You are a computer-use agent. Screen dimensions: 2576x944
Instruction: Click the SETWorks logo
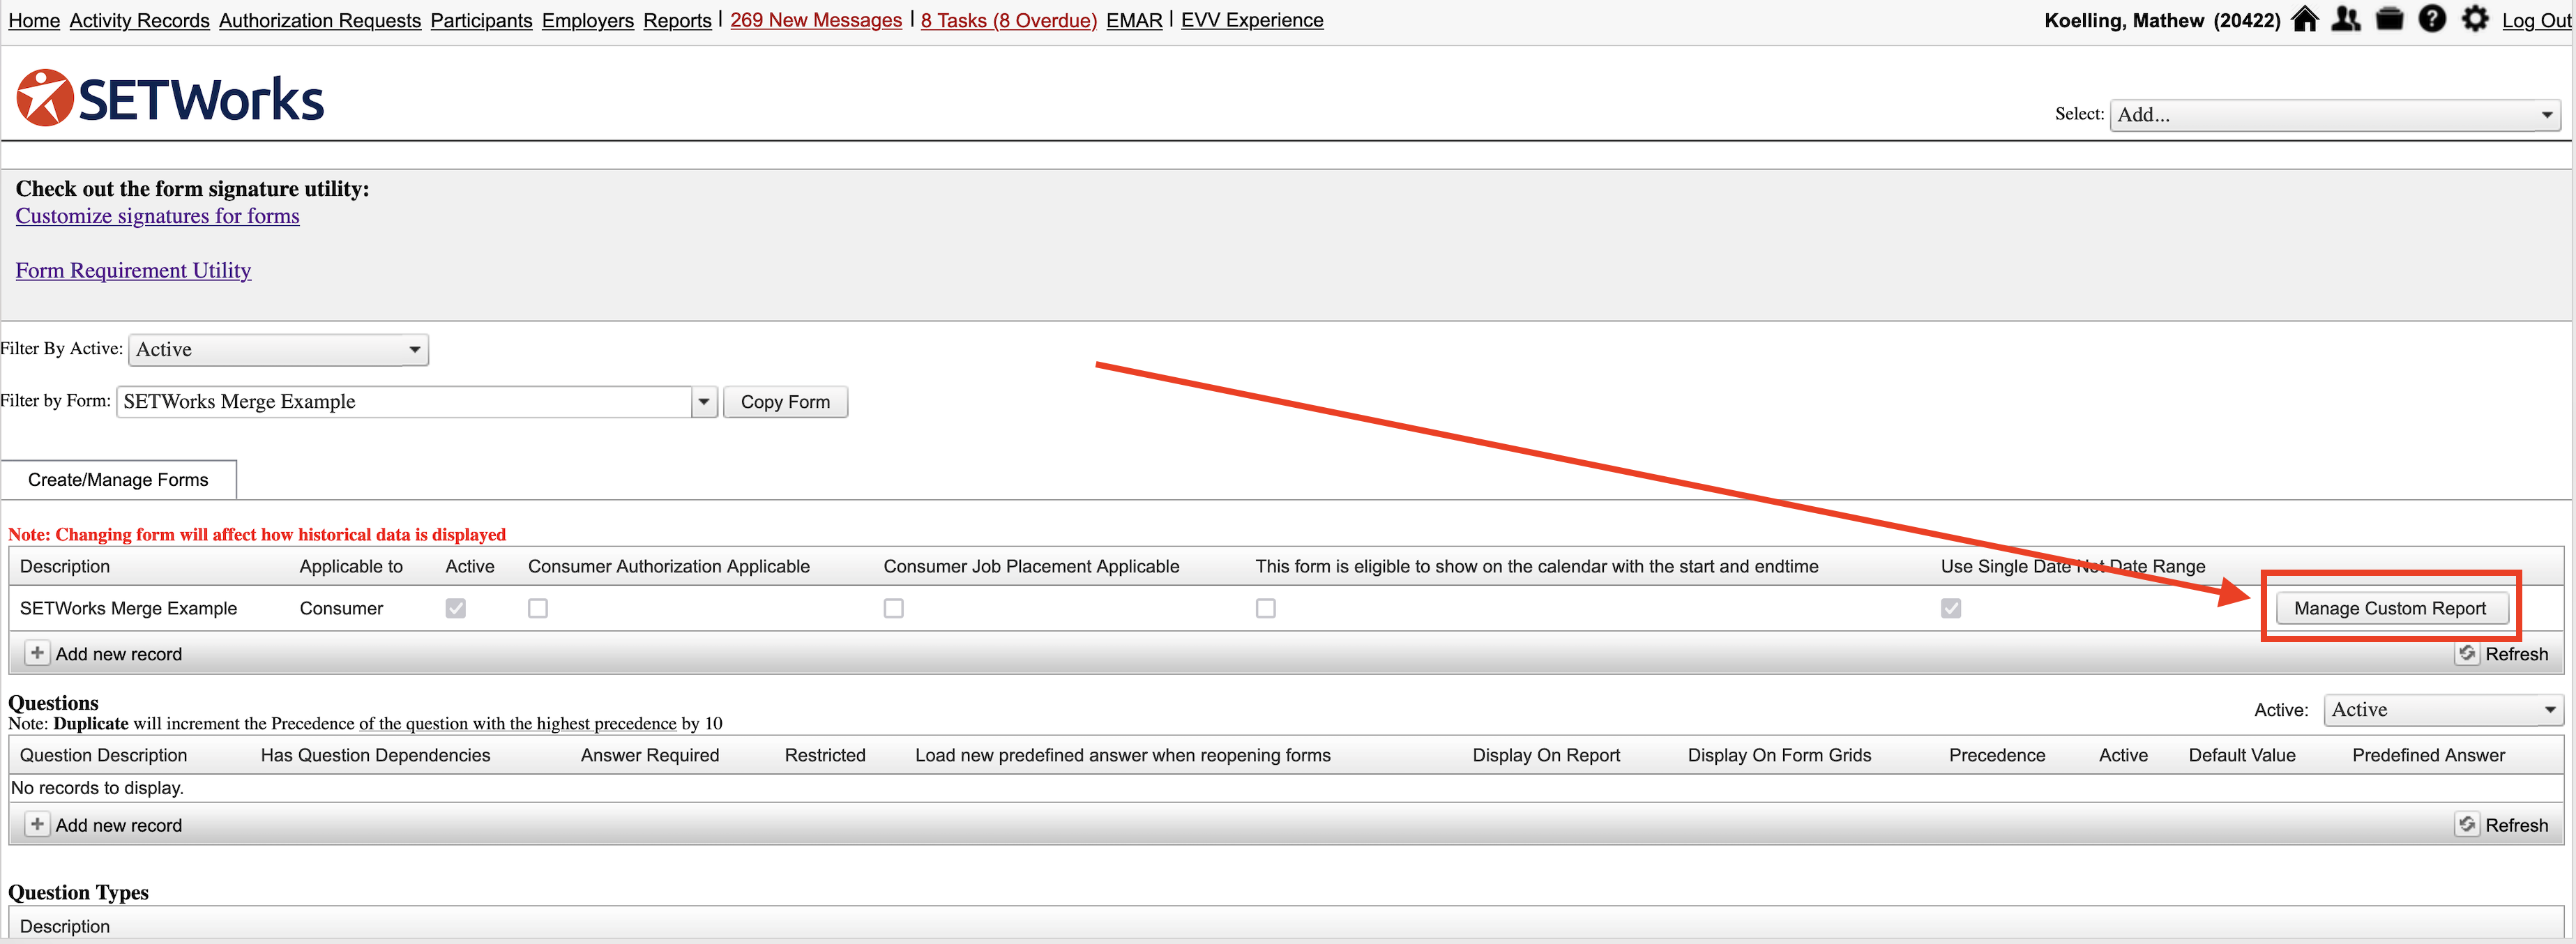pyautogui.click(x=170, y=98)
